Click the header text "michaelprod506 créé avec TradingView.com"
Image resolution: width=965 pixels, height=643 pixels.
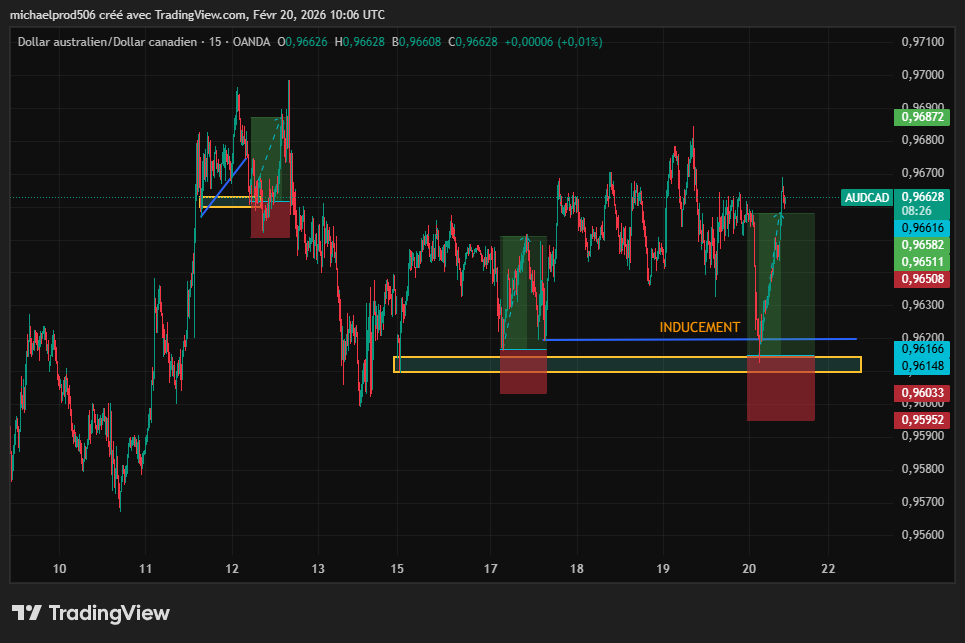[x=129, y=14]
